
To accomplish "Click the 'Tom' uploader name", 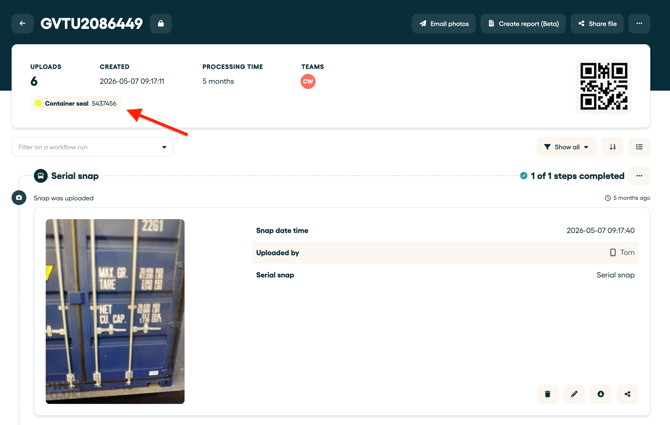I will (627, 252).
